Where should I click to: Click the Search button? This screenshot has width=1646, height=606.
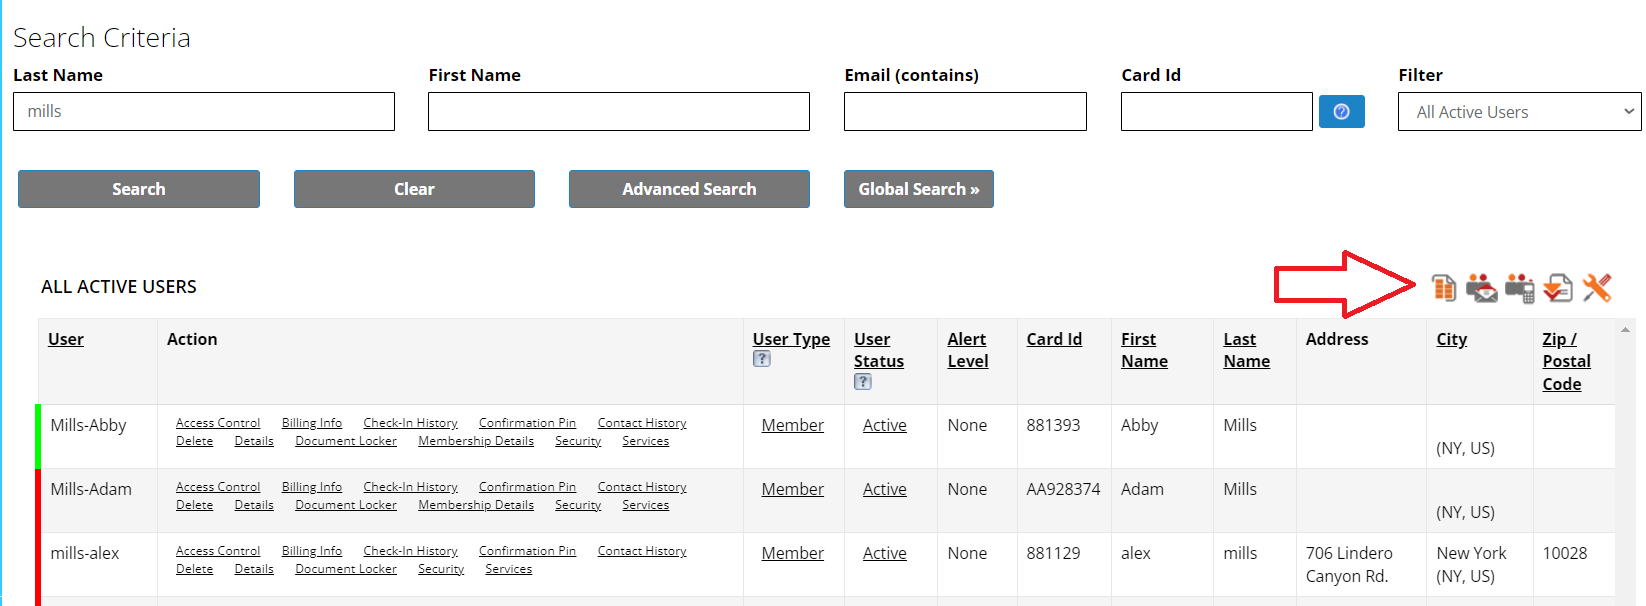pos(139,189)
